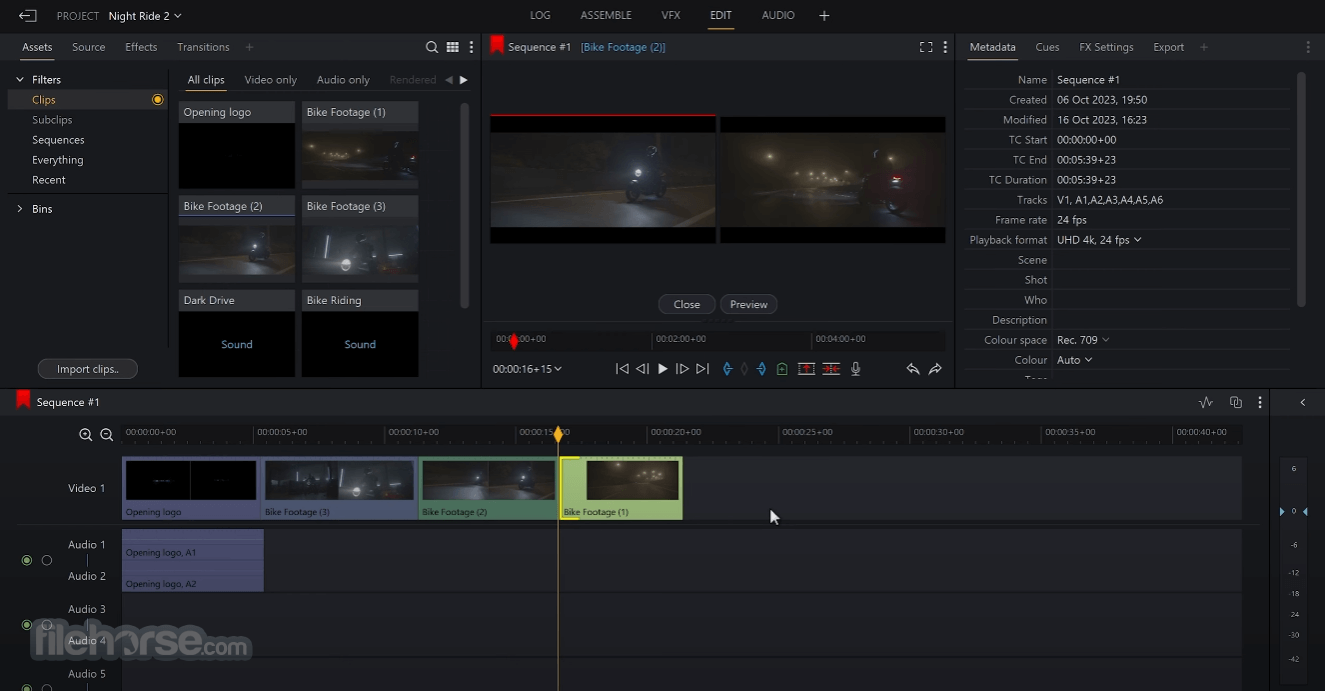This screenshot has height=691, width=1325.
Task: Jump to the start of the clip
Action: click(x=622, y=369)
